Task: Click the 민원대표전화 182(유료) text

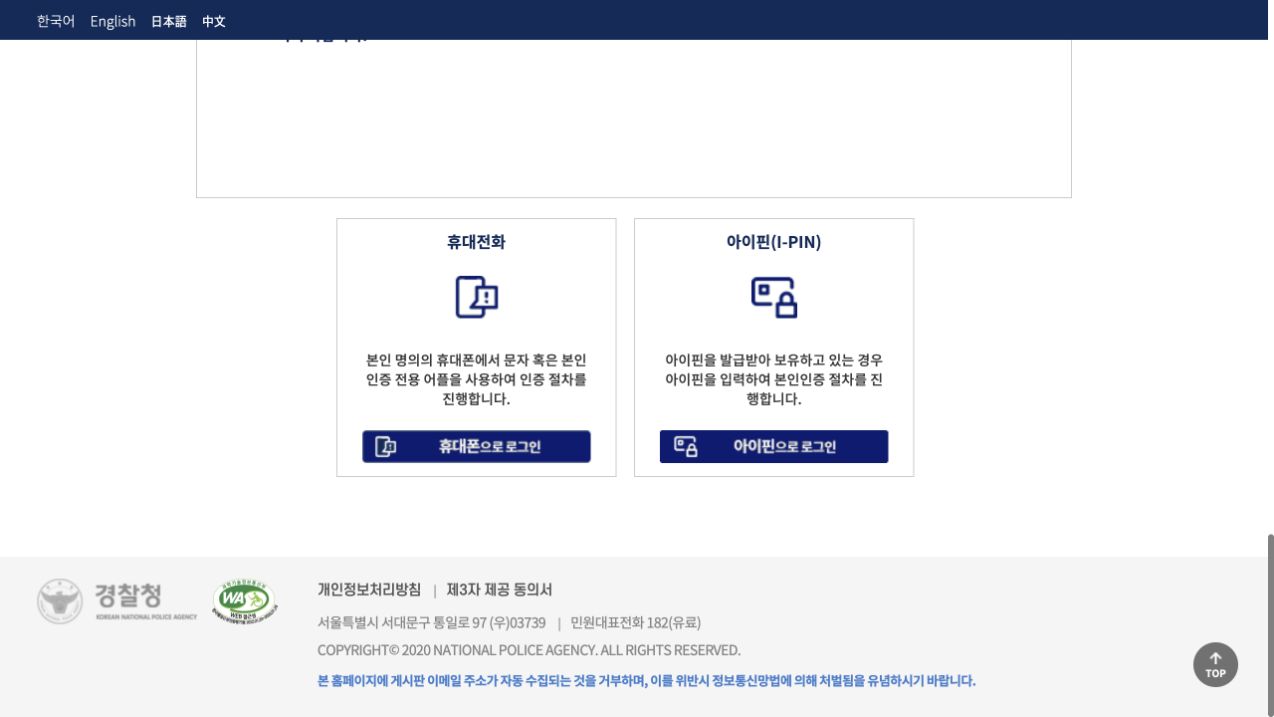Action: (x=635, y=623)
